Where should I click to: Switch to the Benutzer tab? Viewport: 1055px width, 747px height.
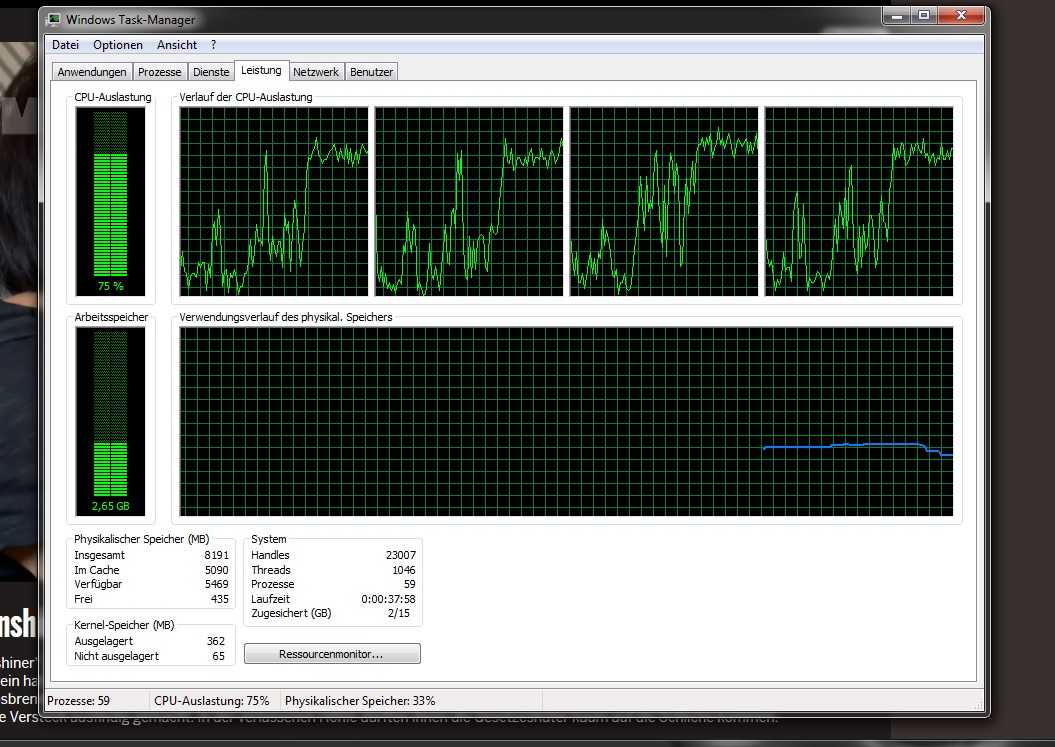(x=371, y=72)
